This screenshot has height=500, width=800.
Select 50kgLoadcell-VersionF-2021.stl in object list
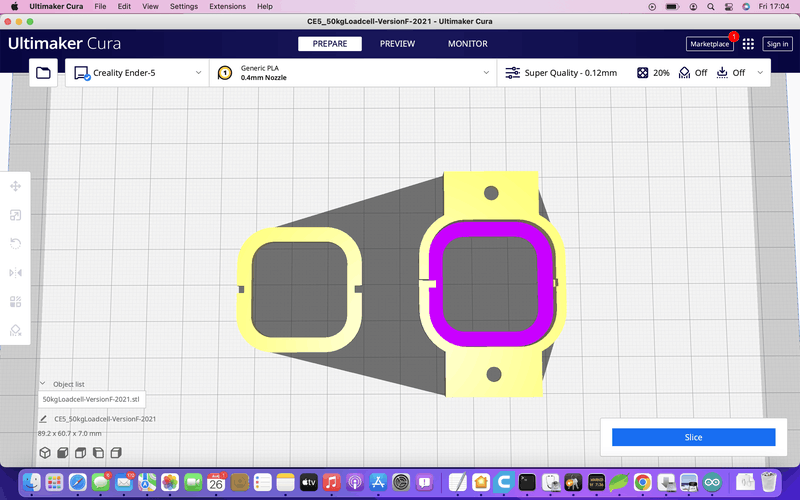93,399
